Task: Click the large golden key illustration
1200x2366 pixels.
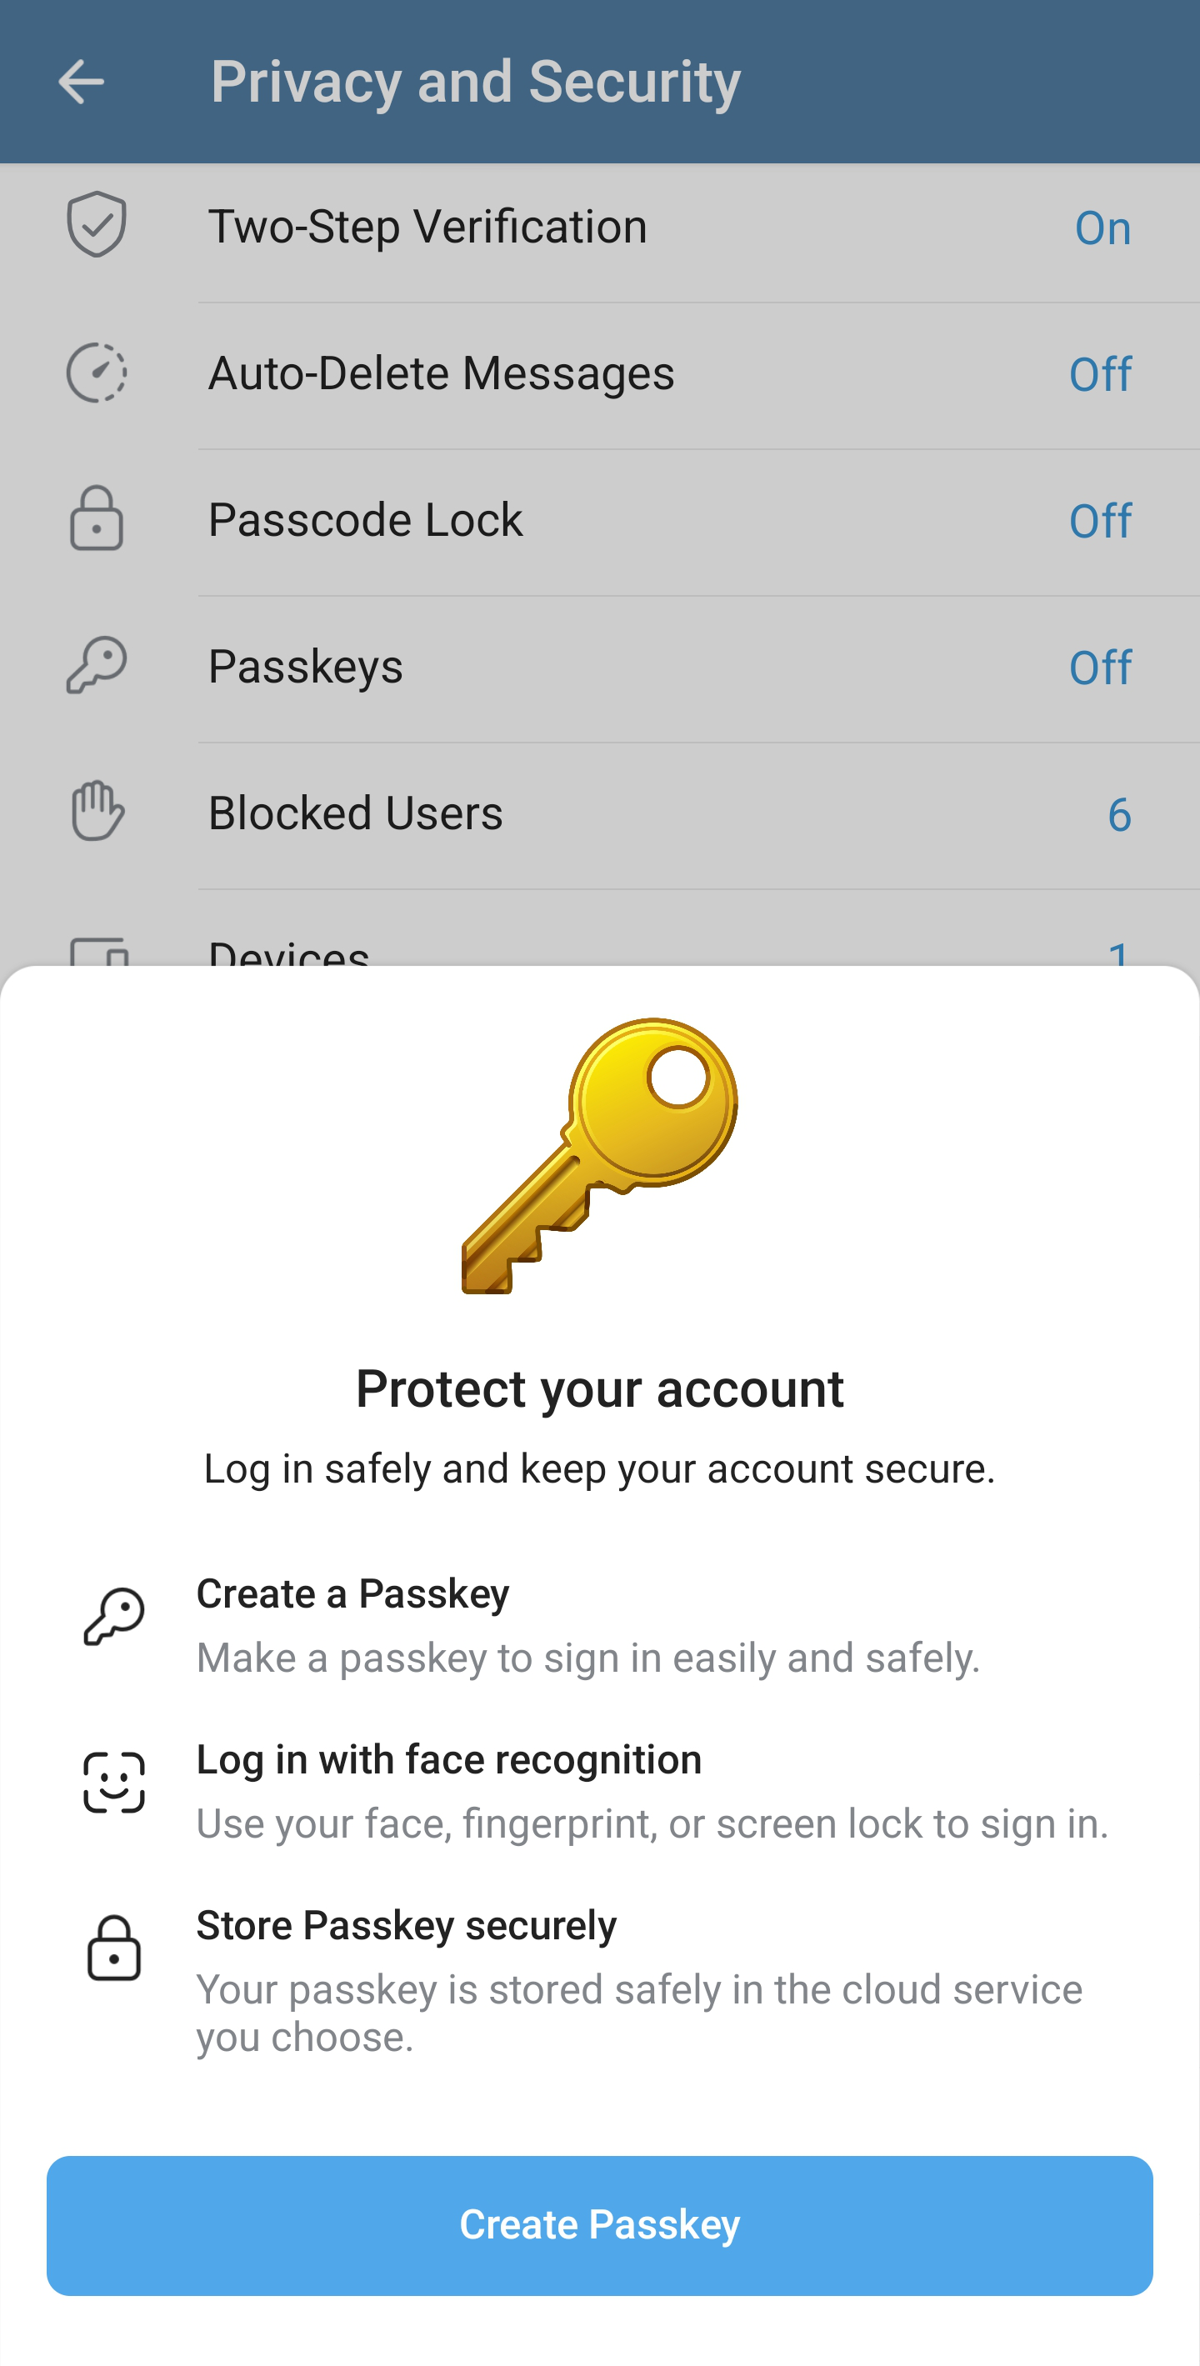Action: [600, 1155]
